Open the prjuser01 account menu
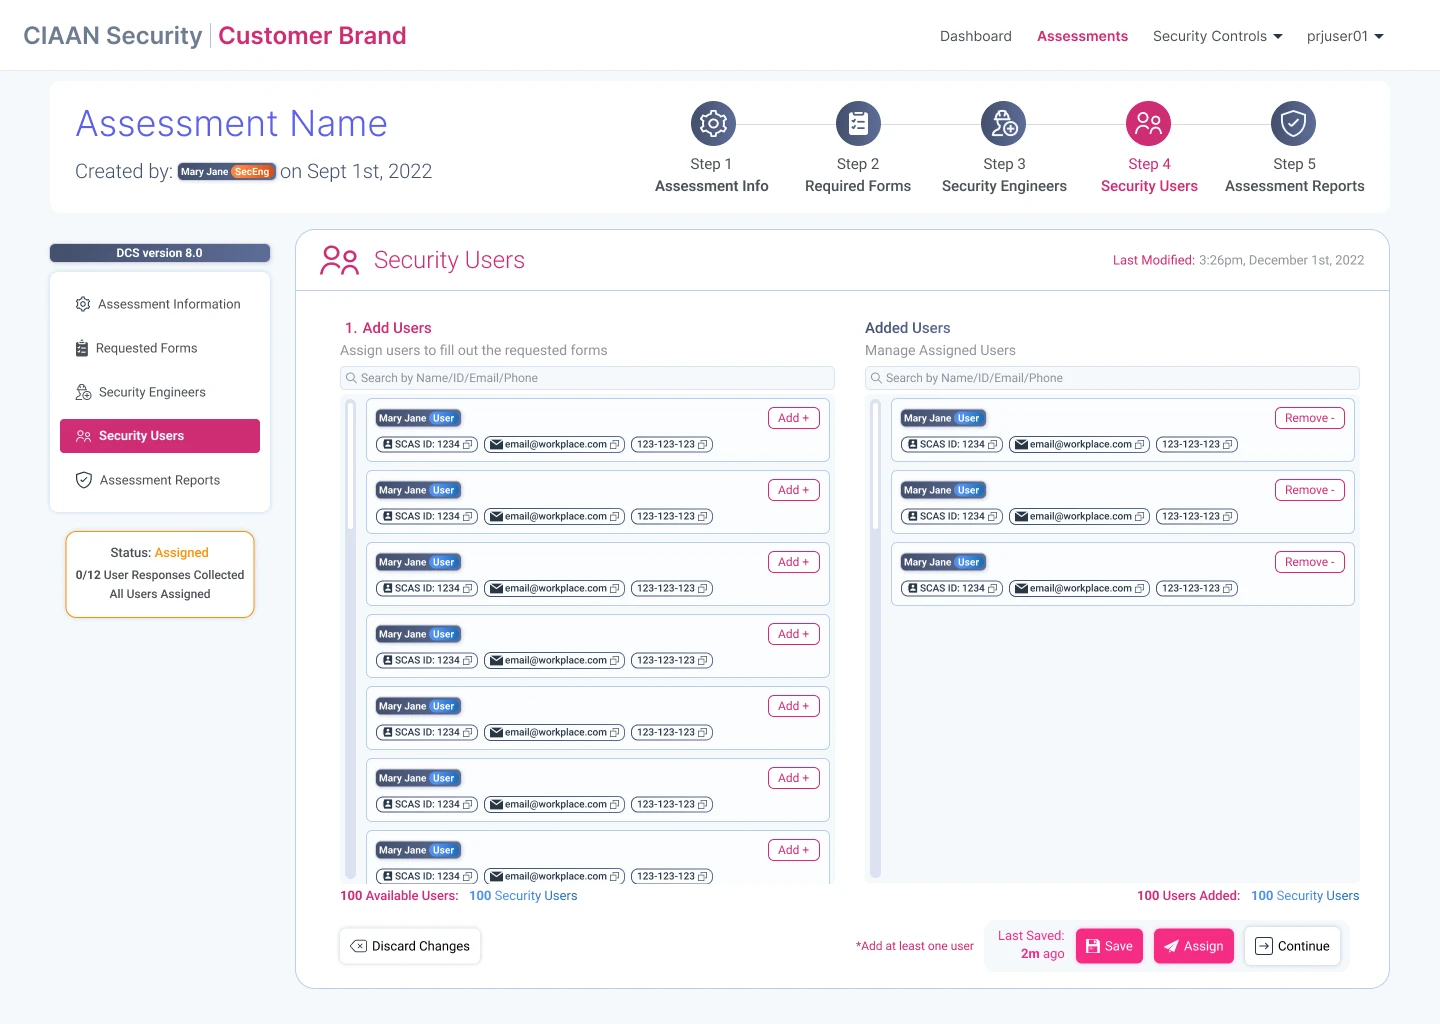1440x1024 pixels. point(1344,36)
